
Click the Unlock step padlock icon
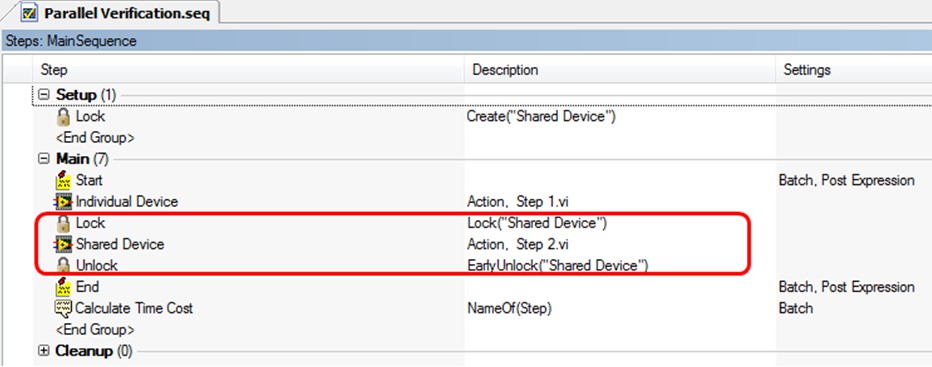(63, 265)
